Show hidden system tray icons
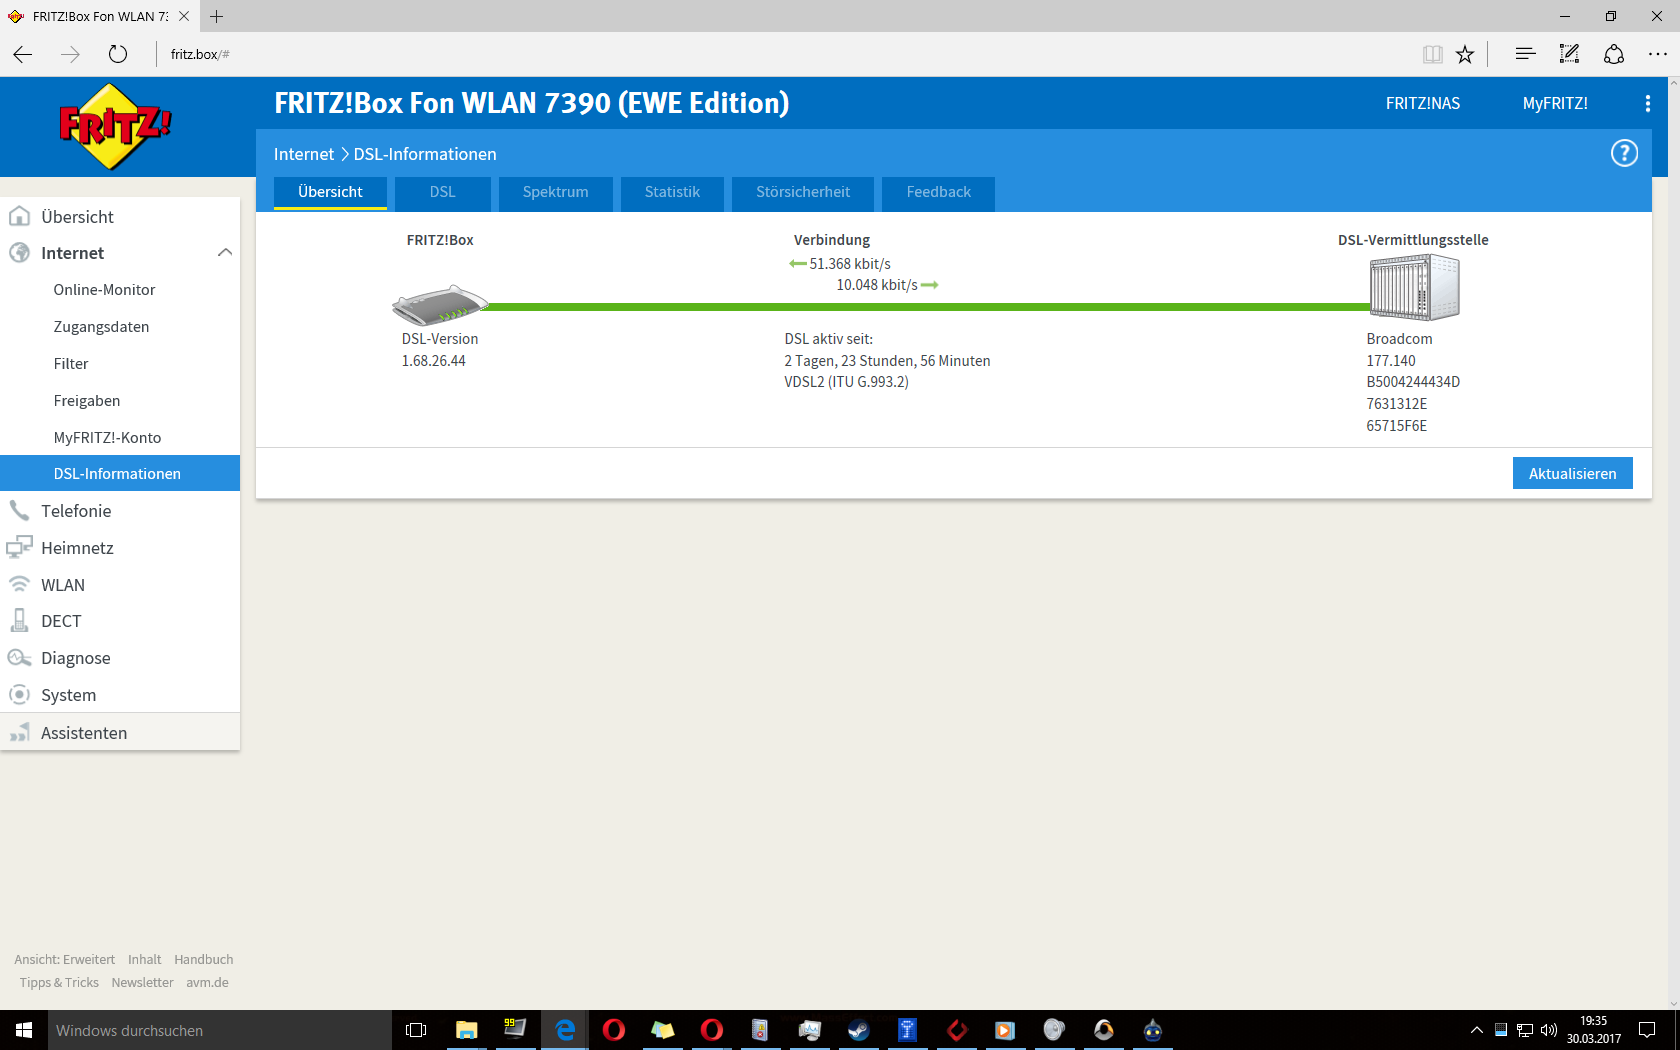This screenshot has width=1680, height=1050. point(1476,1030)
